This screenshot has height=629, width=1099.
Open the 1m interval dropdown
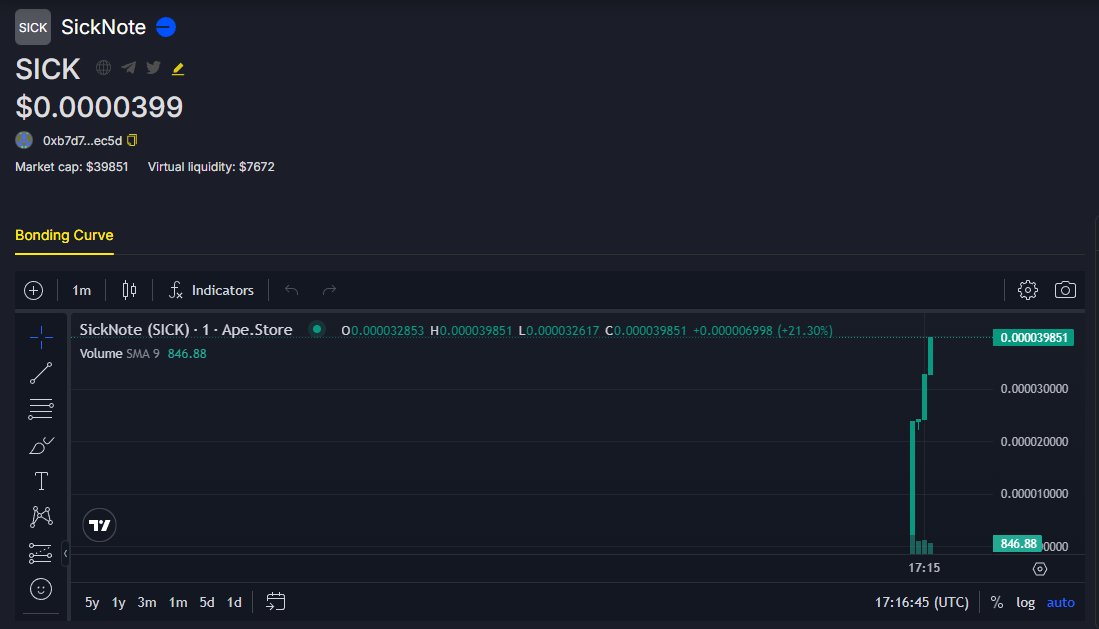click(x=81, y=290)
